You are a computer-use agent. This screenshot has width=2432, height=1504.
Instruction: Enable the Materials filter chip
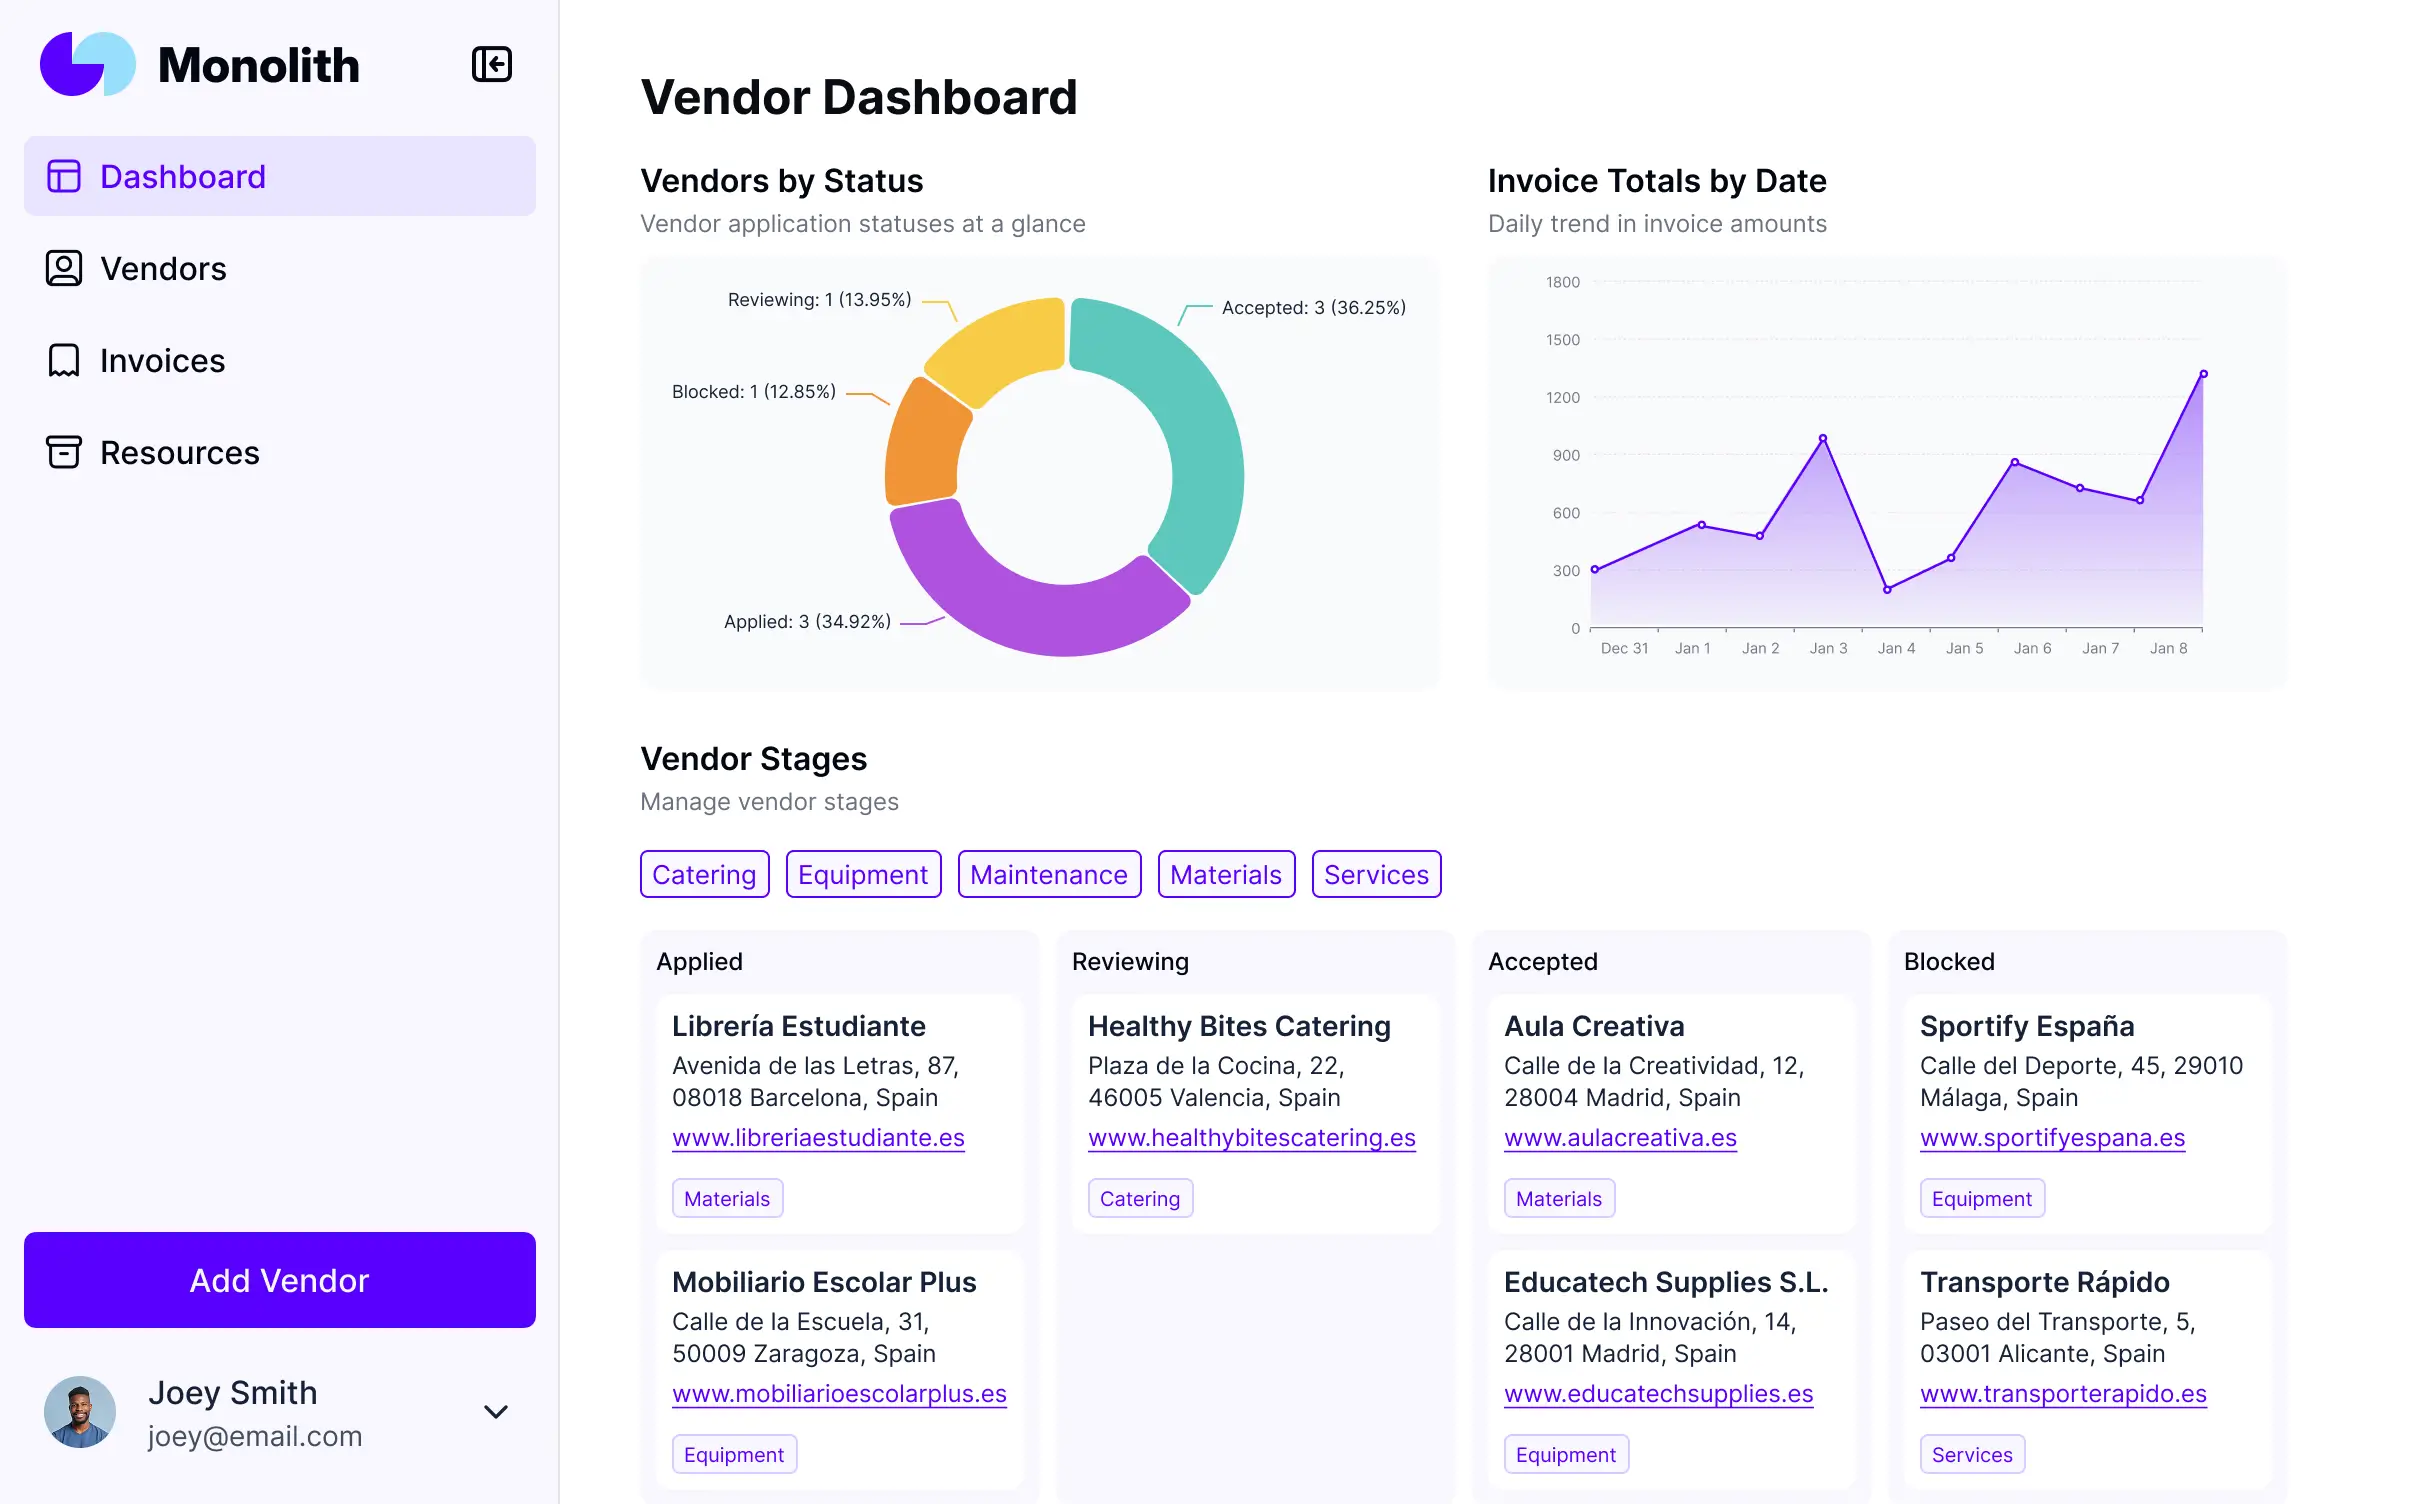[1226, 873]
